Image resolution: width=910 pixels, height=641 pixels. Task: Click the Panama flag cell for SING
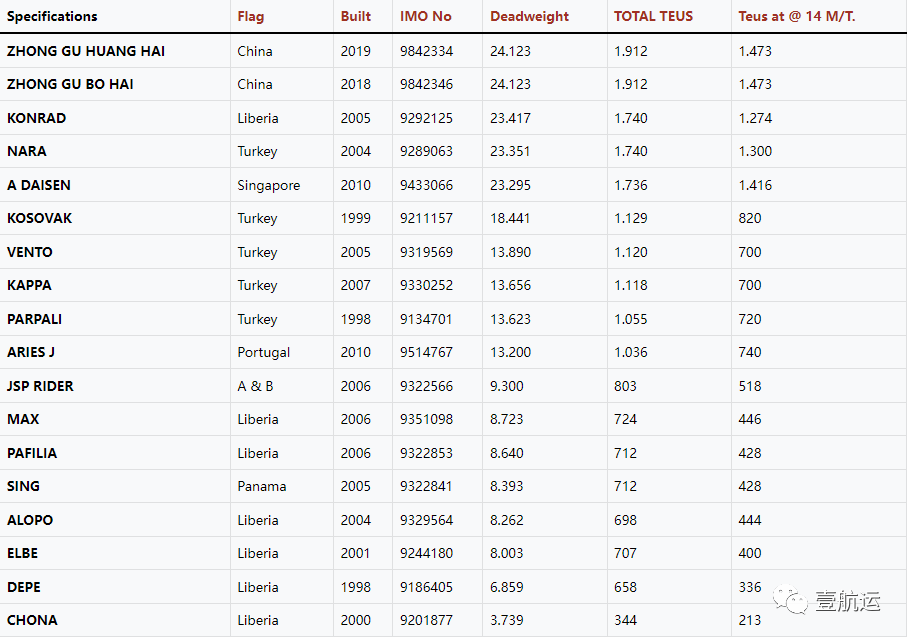(262, 487)
